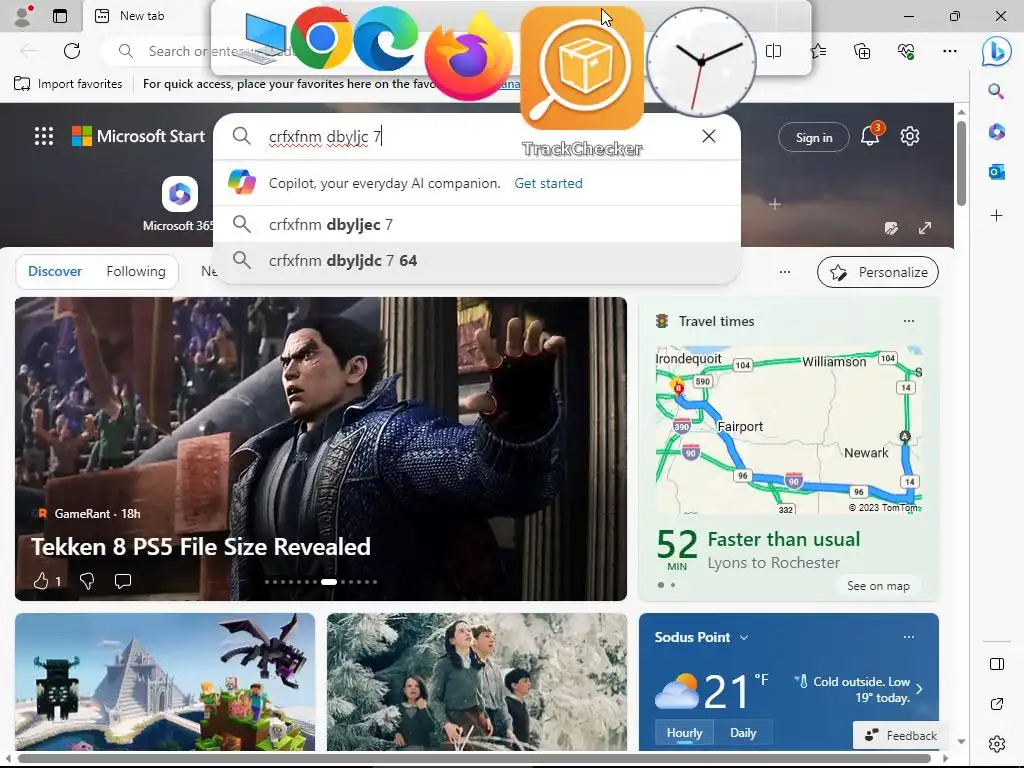1024x768 pixels.
Task: Launch Firefox from the dock overlay
Action: (469, 56)
